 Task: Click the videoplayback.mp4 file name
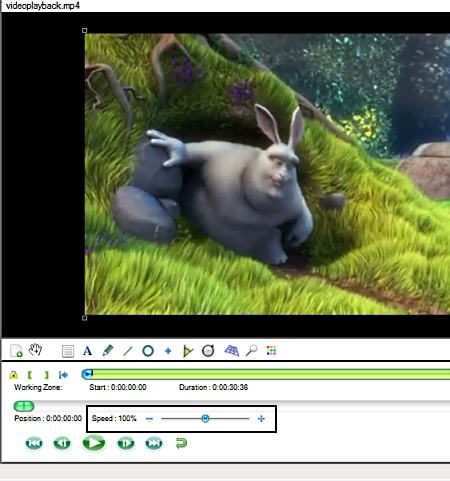click(43, 6)
